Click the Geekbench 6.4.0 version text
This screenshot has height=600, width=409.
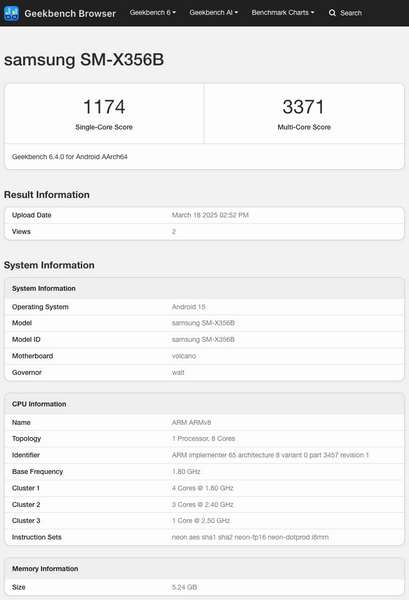[x=70, y=157]
